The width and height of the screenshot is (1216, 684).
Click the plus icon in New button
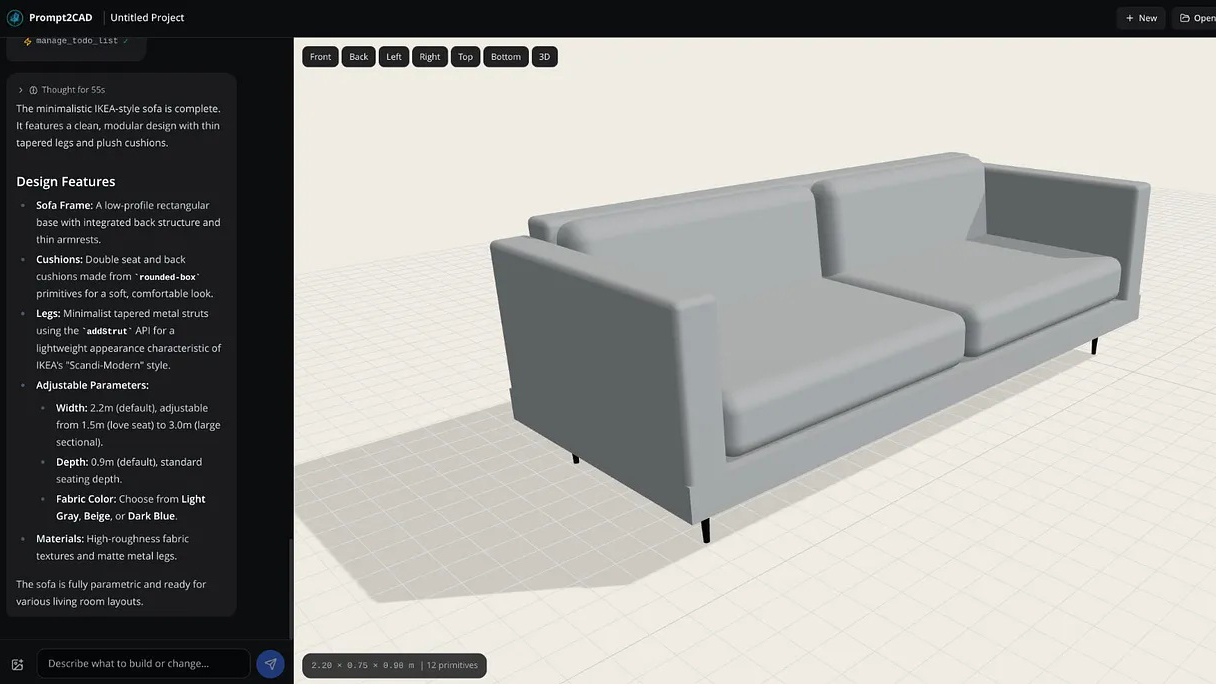tap(1129, 18)
